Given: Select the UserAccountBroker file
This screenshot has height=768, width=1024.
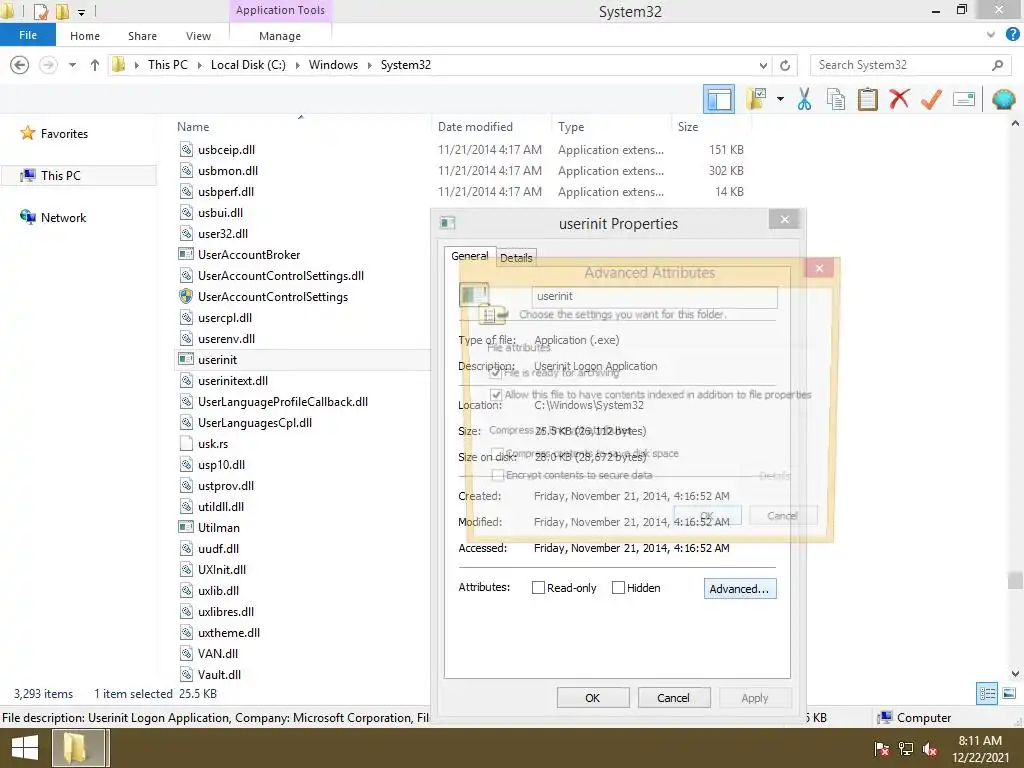Looking at the screenshot, I should [x=249, y=255].
